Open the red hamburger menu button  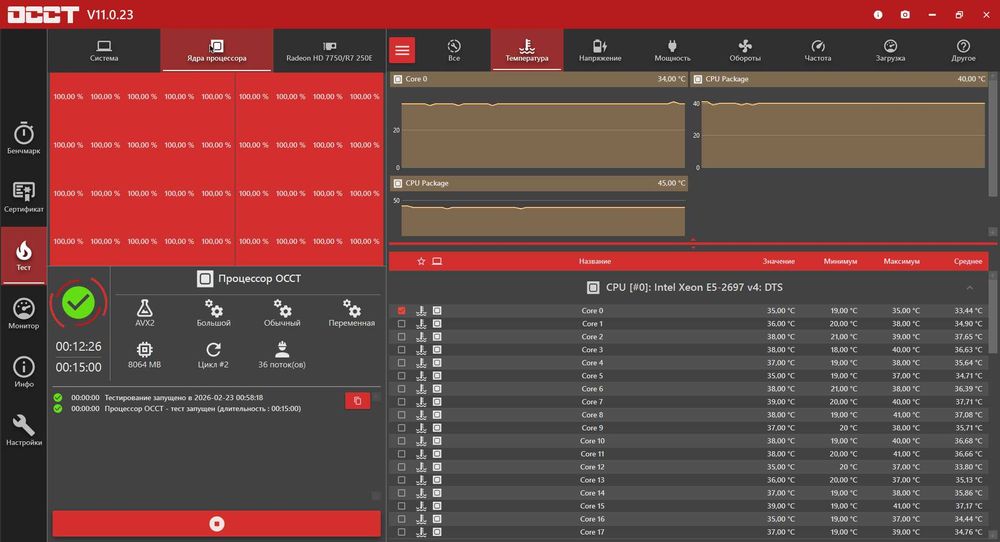click(402, 50)
